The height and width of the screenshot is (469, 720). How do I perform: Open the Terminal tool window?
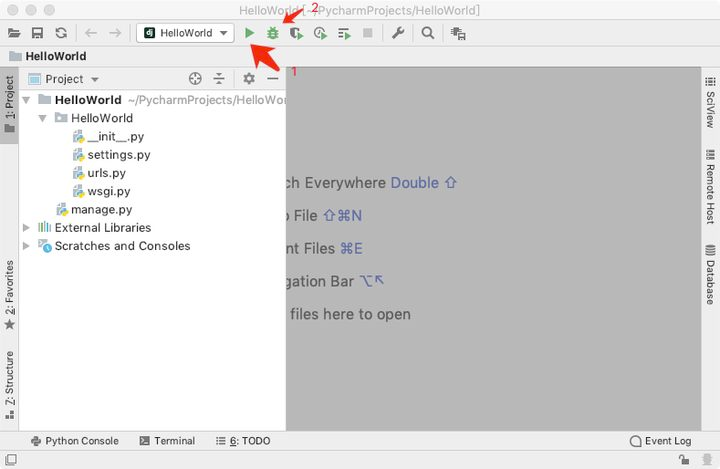point(167,441)
